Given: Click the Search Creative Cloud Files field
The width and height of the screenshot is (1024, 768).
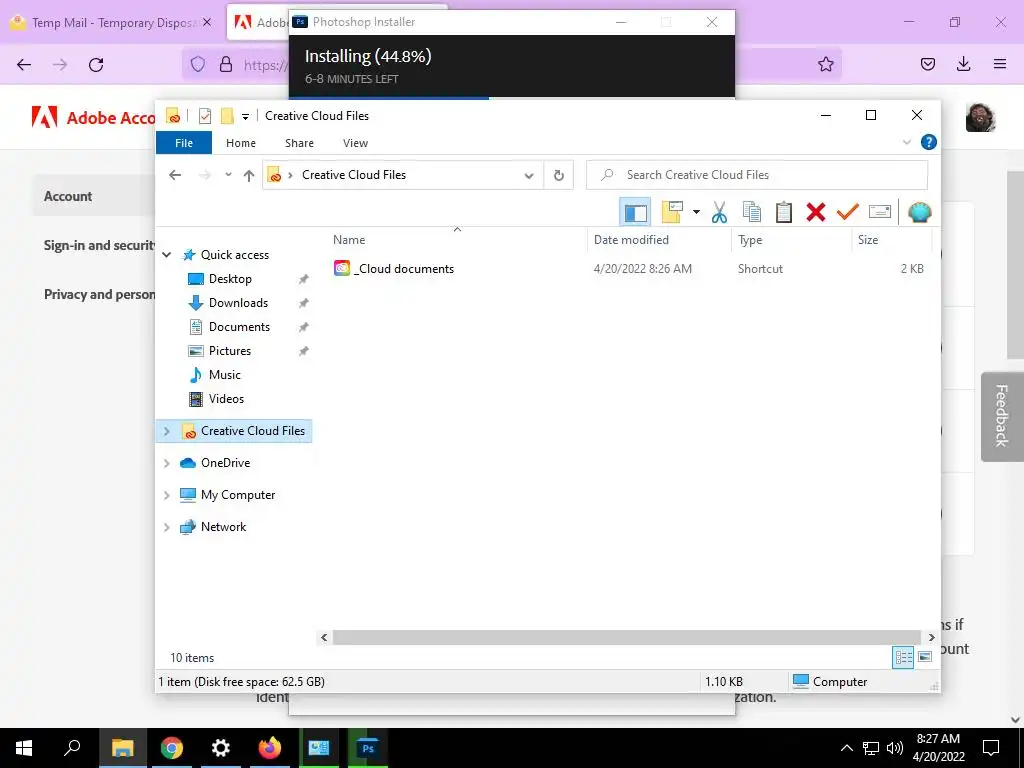Looking at the screenshot, I should 757,175.
